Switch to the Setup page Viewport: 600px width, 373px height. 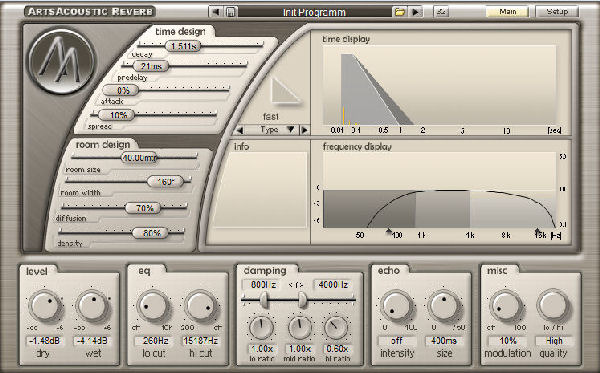[557, 12]
